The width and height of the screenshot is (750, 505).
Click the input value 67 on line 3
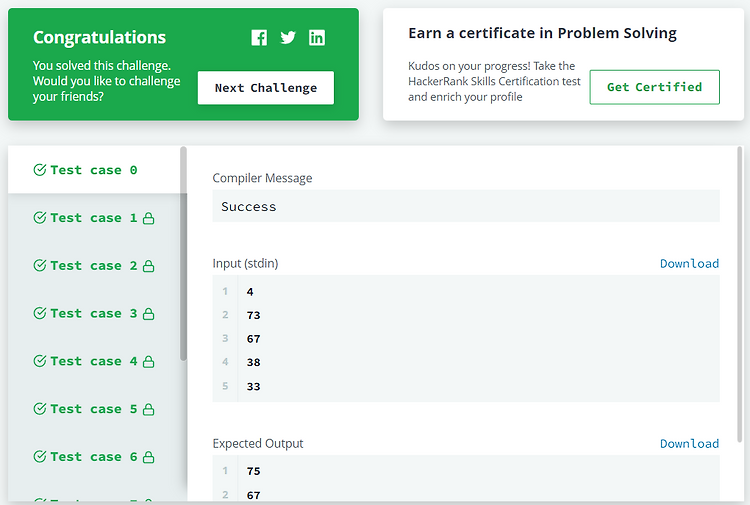click(x=254, y=339)
